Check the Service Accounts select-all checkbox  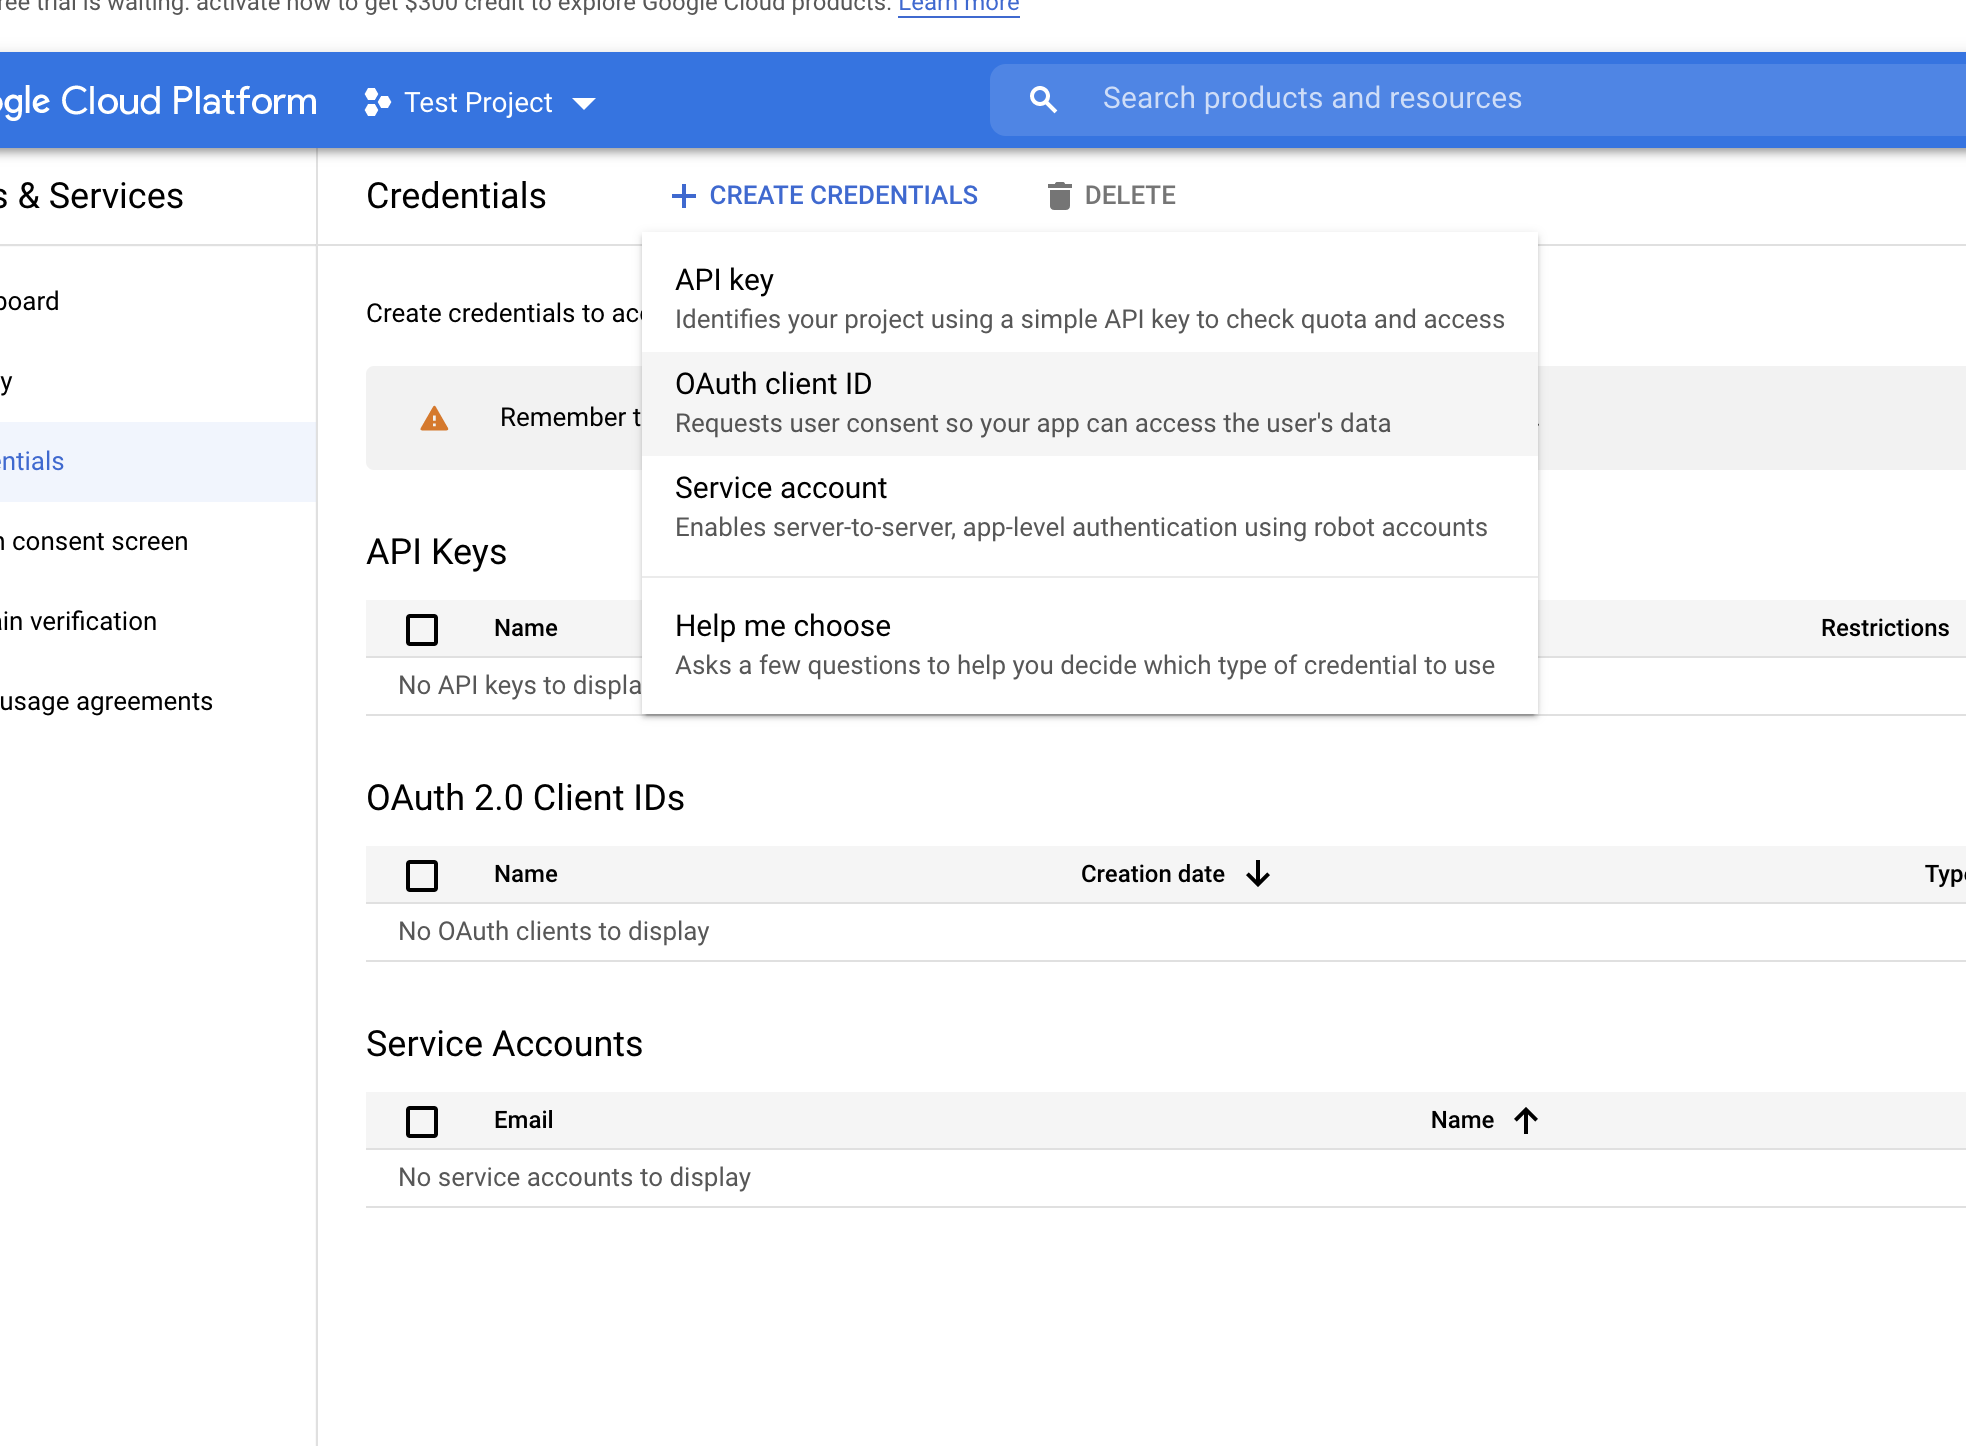click(422, 1121)
